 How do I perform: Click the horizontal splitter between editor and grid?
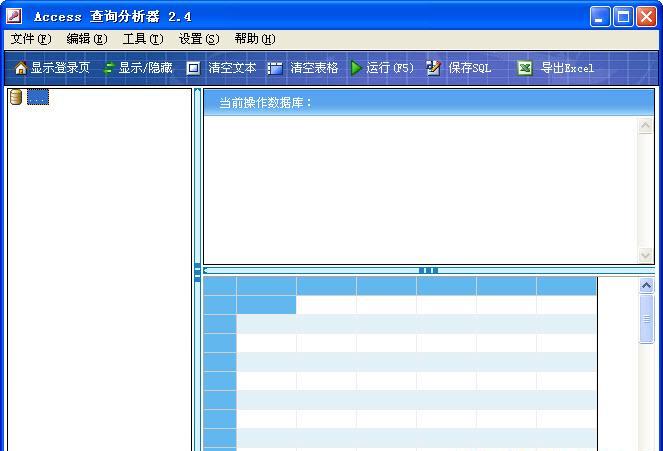[428, 270]
